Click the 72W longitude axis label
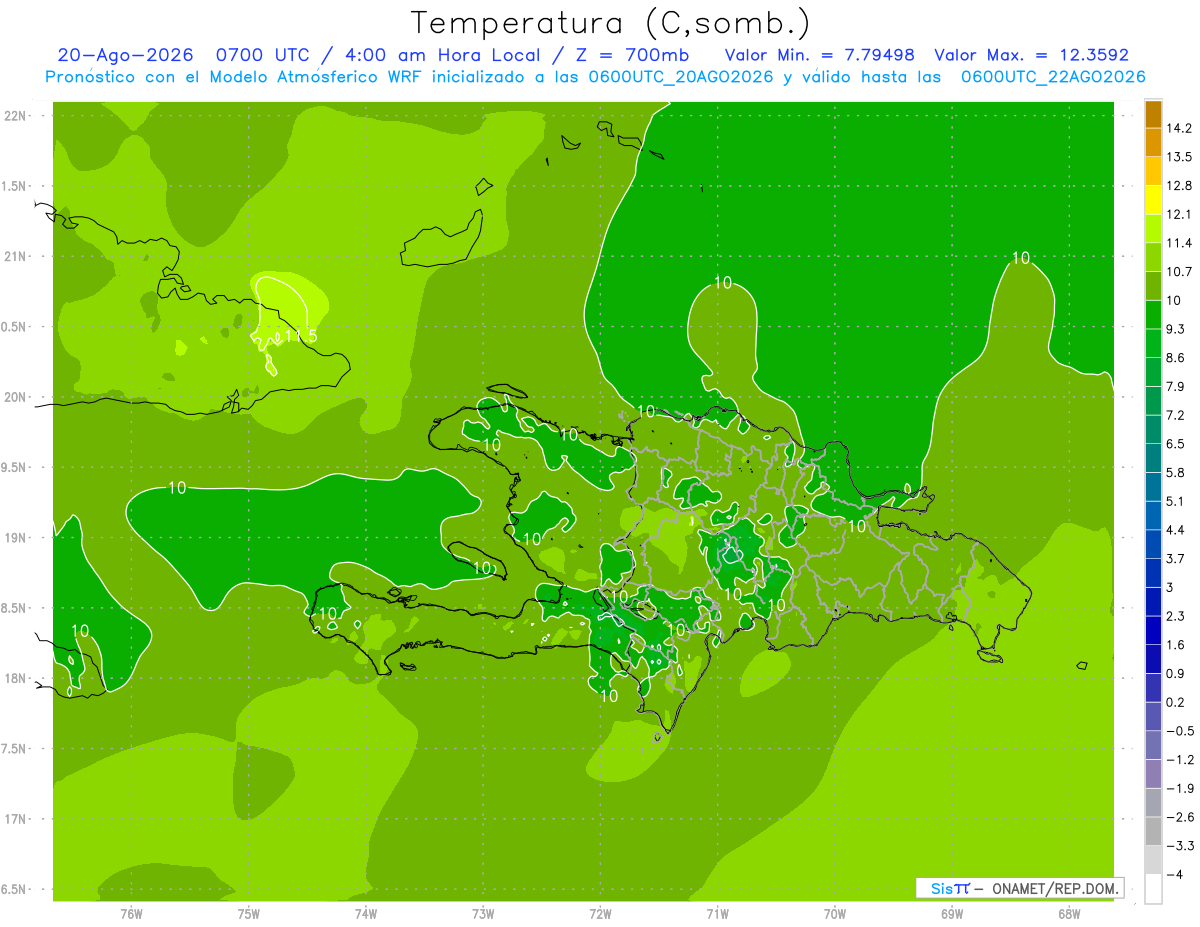Screen dimensions: 1200x927 click(x=600, y=913)
